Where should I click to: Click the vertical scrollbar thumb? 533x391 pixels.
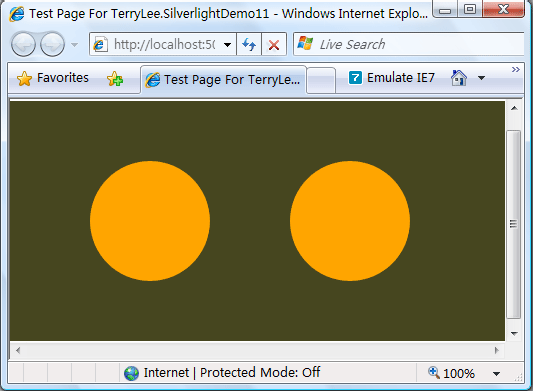point(514,224)
